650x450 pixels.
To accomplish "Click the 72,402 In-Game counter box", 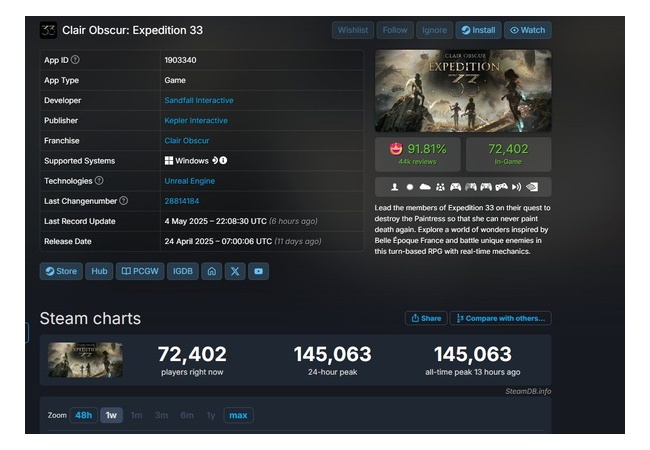I will click(x=509, y=154).
